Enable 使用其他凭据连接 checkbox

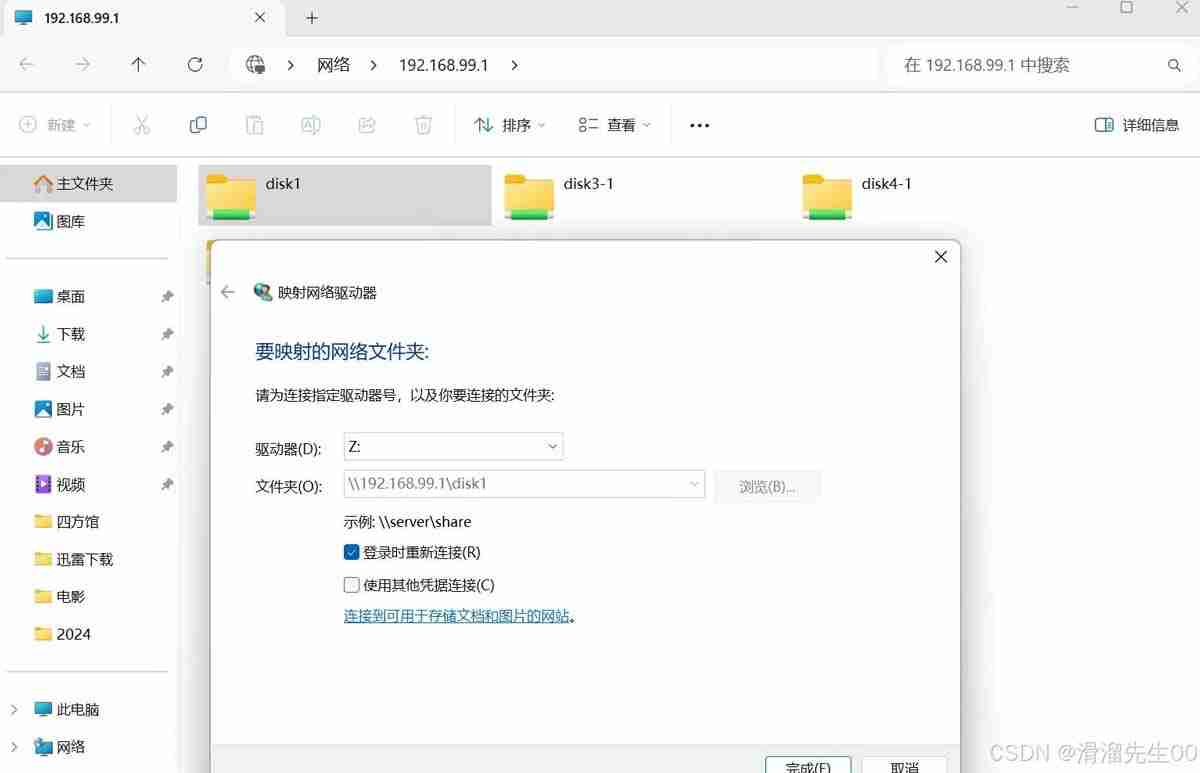click(351, 584)
